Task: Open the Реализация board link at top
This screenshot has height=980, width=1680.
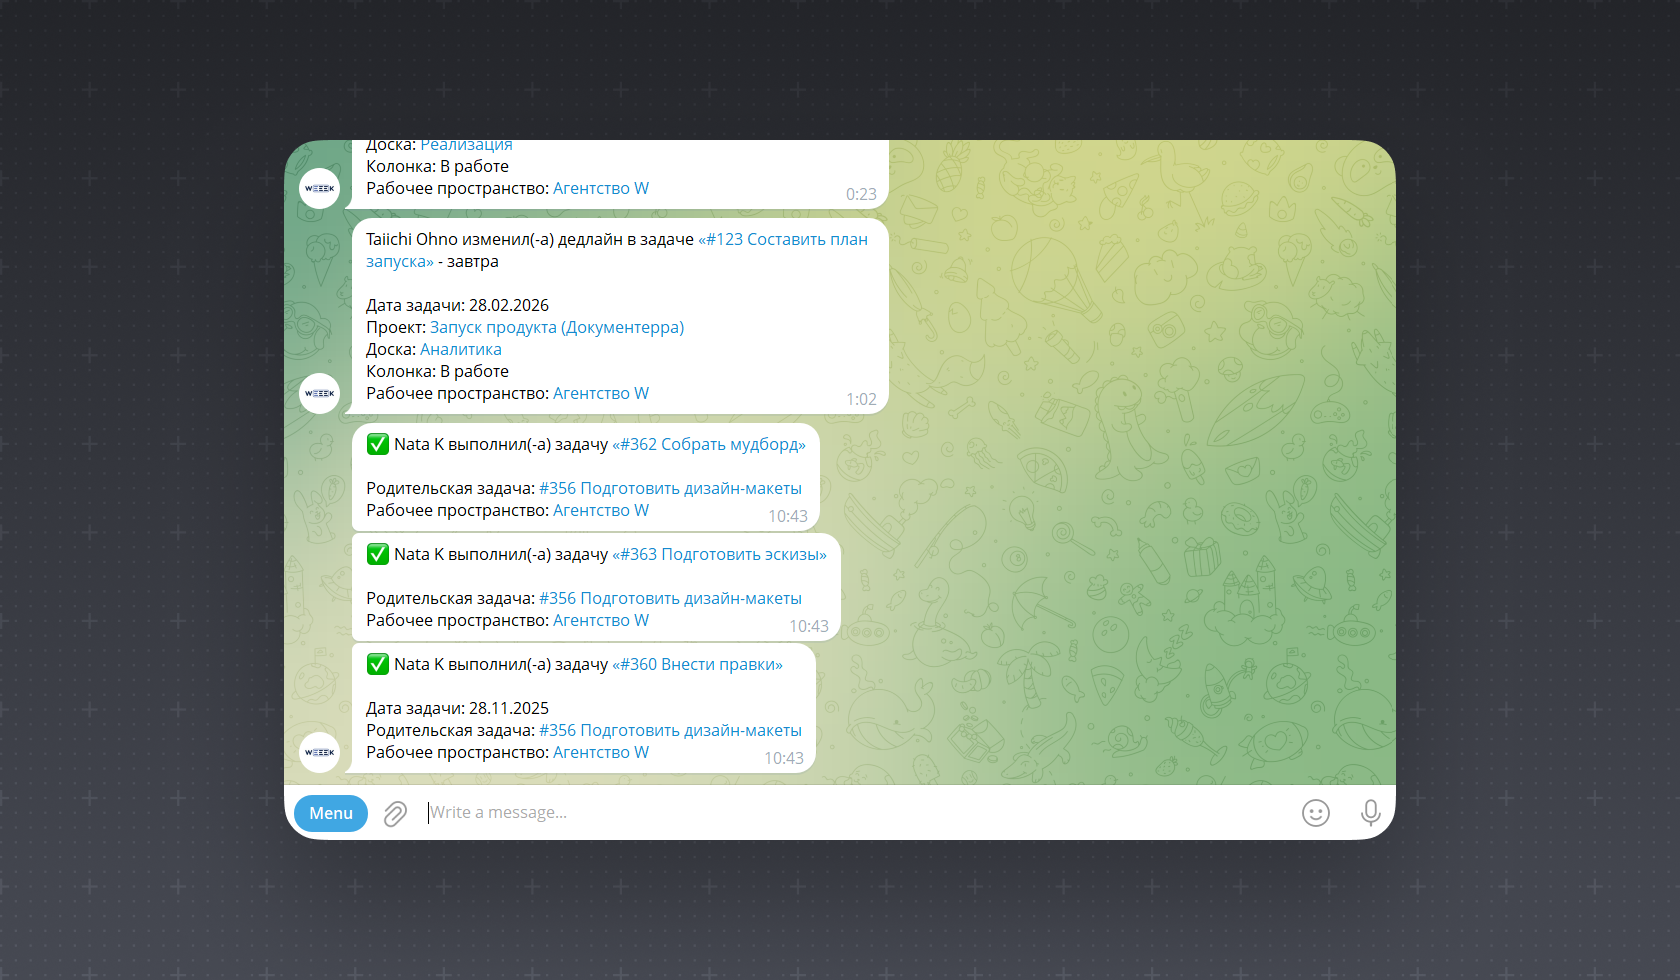Action: pos(466,147)
